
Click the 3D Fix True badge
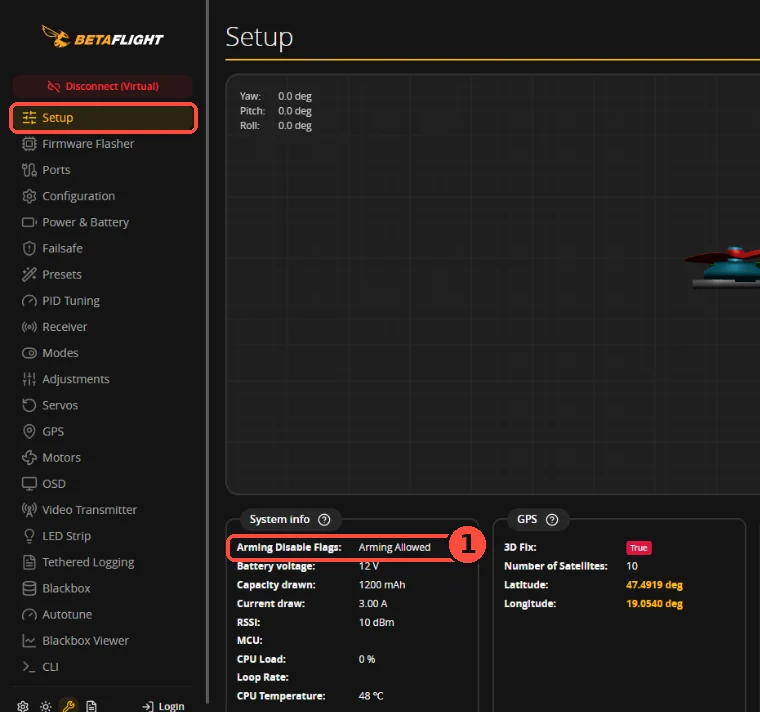click(638, 548)
